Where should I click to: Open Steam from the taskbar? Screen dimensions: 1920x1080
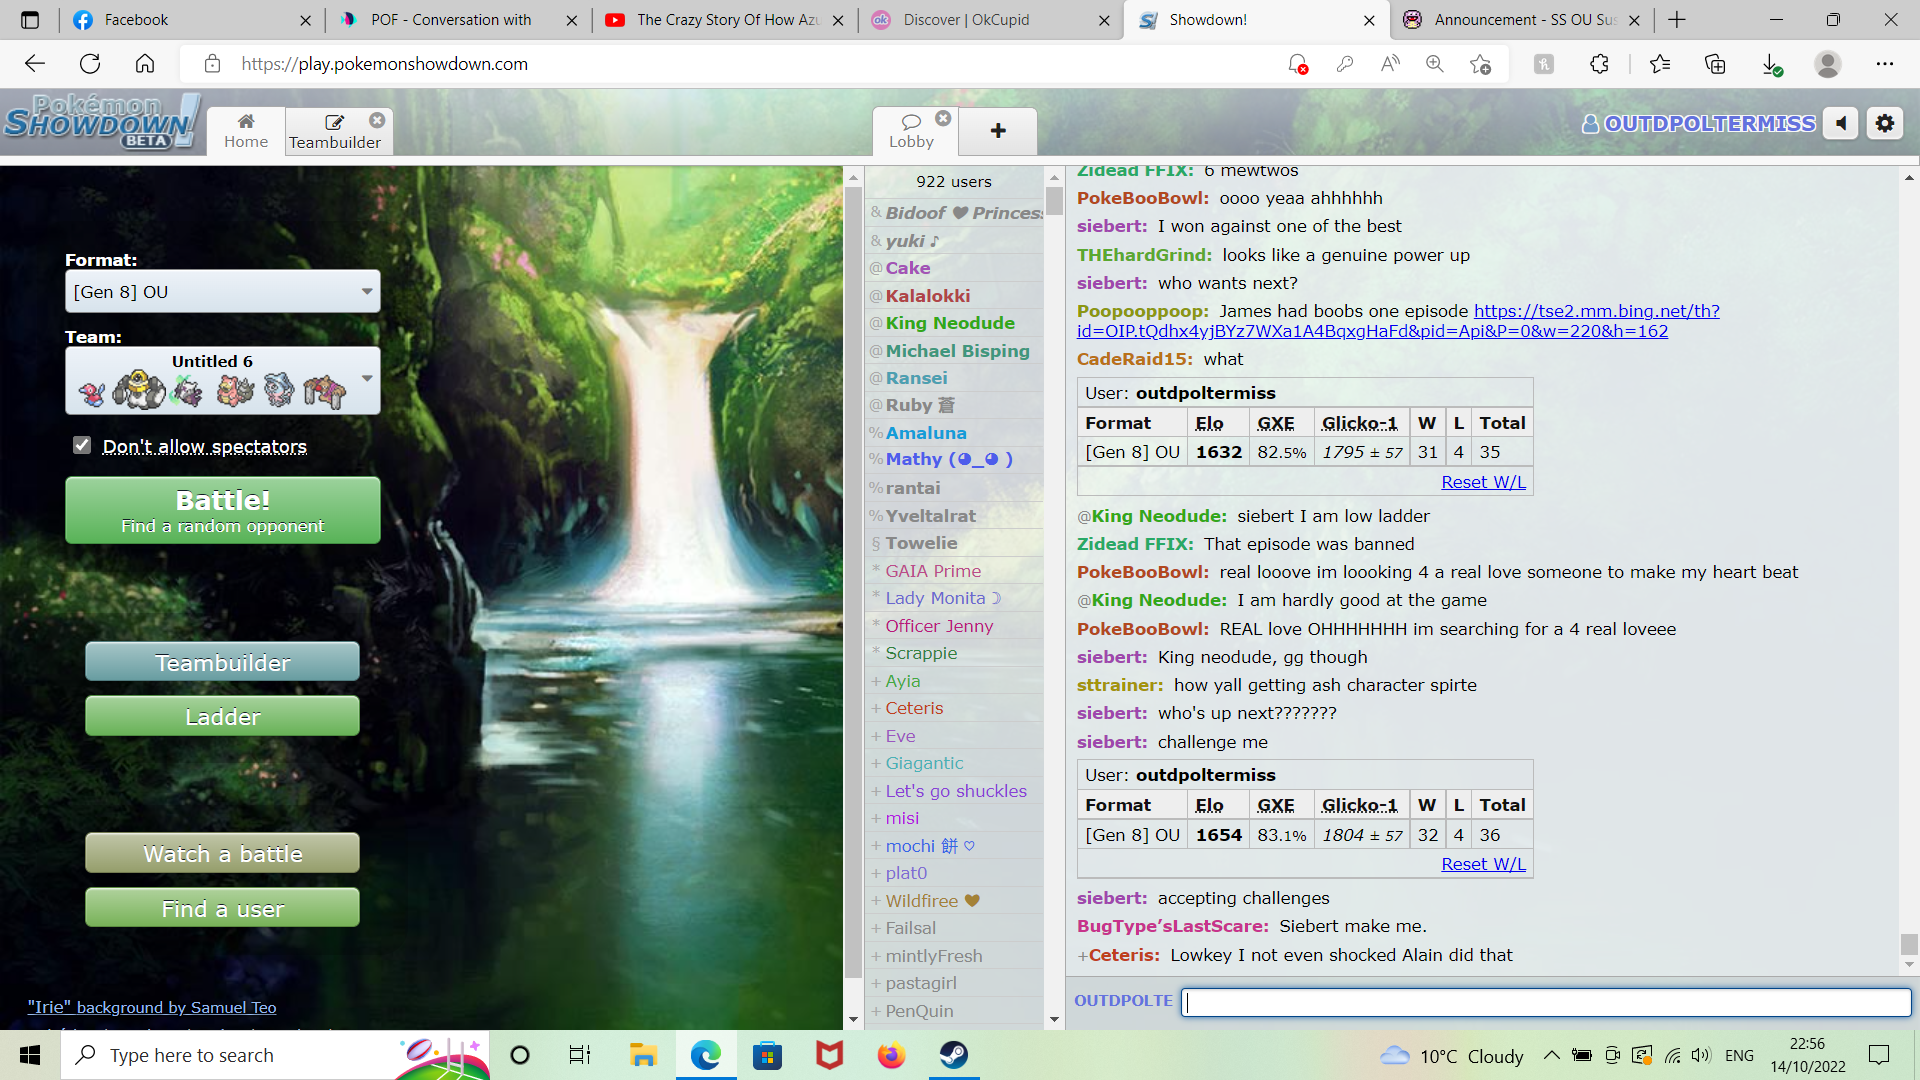953,1055
